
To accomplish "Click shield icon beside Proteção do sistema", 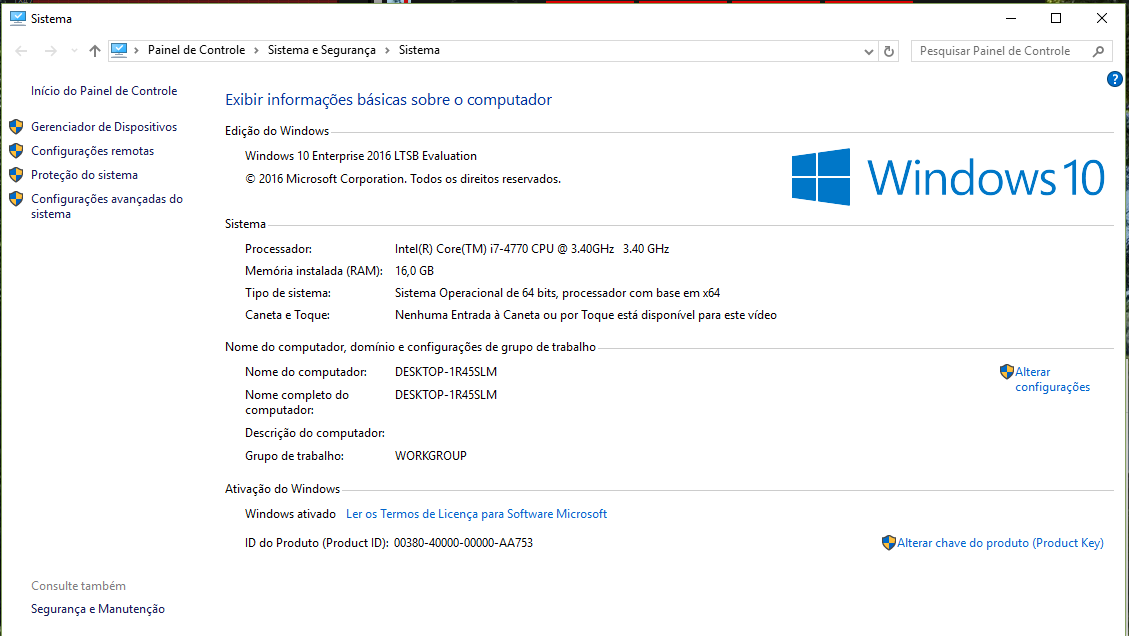I will click(x=16, y=174).
